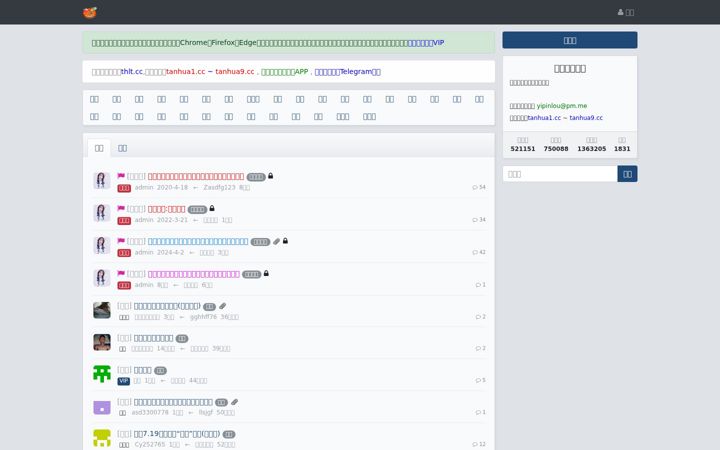
Task: Click the Zasdfg123 last replier name
Action: (219, 187)
